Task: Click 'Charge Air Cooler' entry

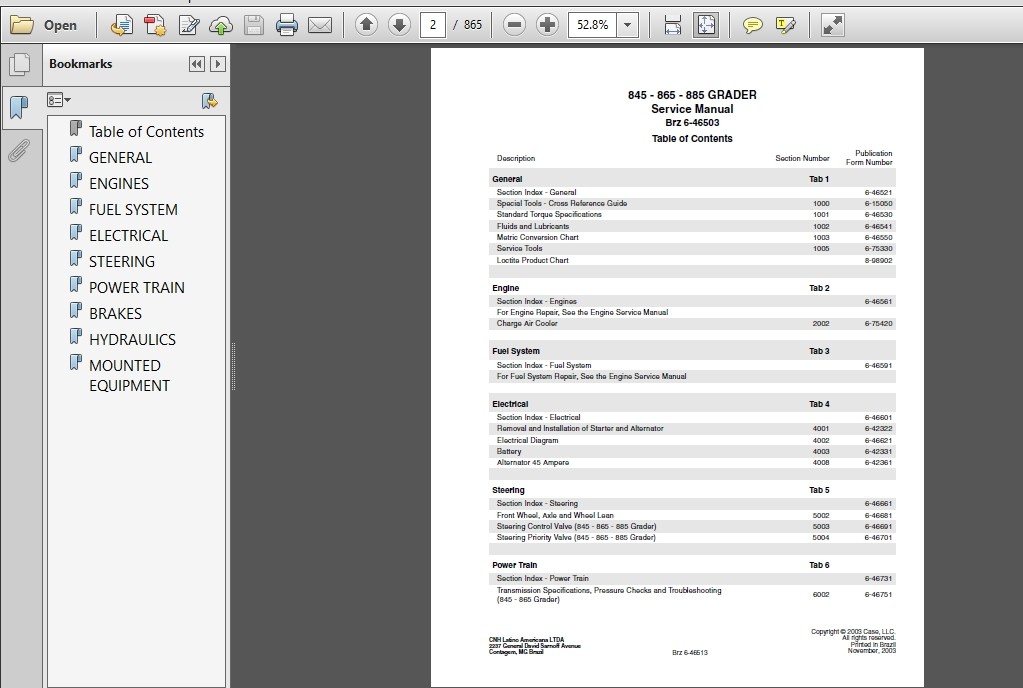Action: click(527, 323)
